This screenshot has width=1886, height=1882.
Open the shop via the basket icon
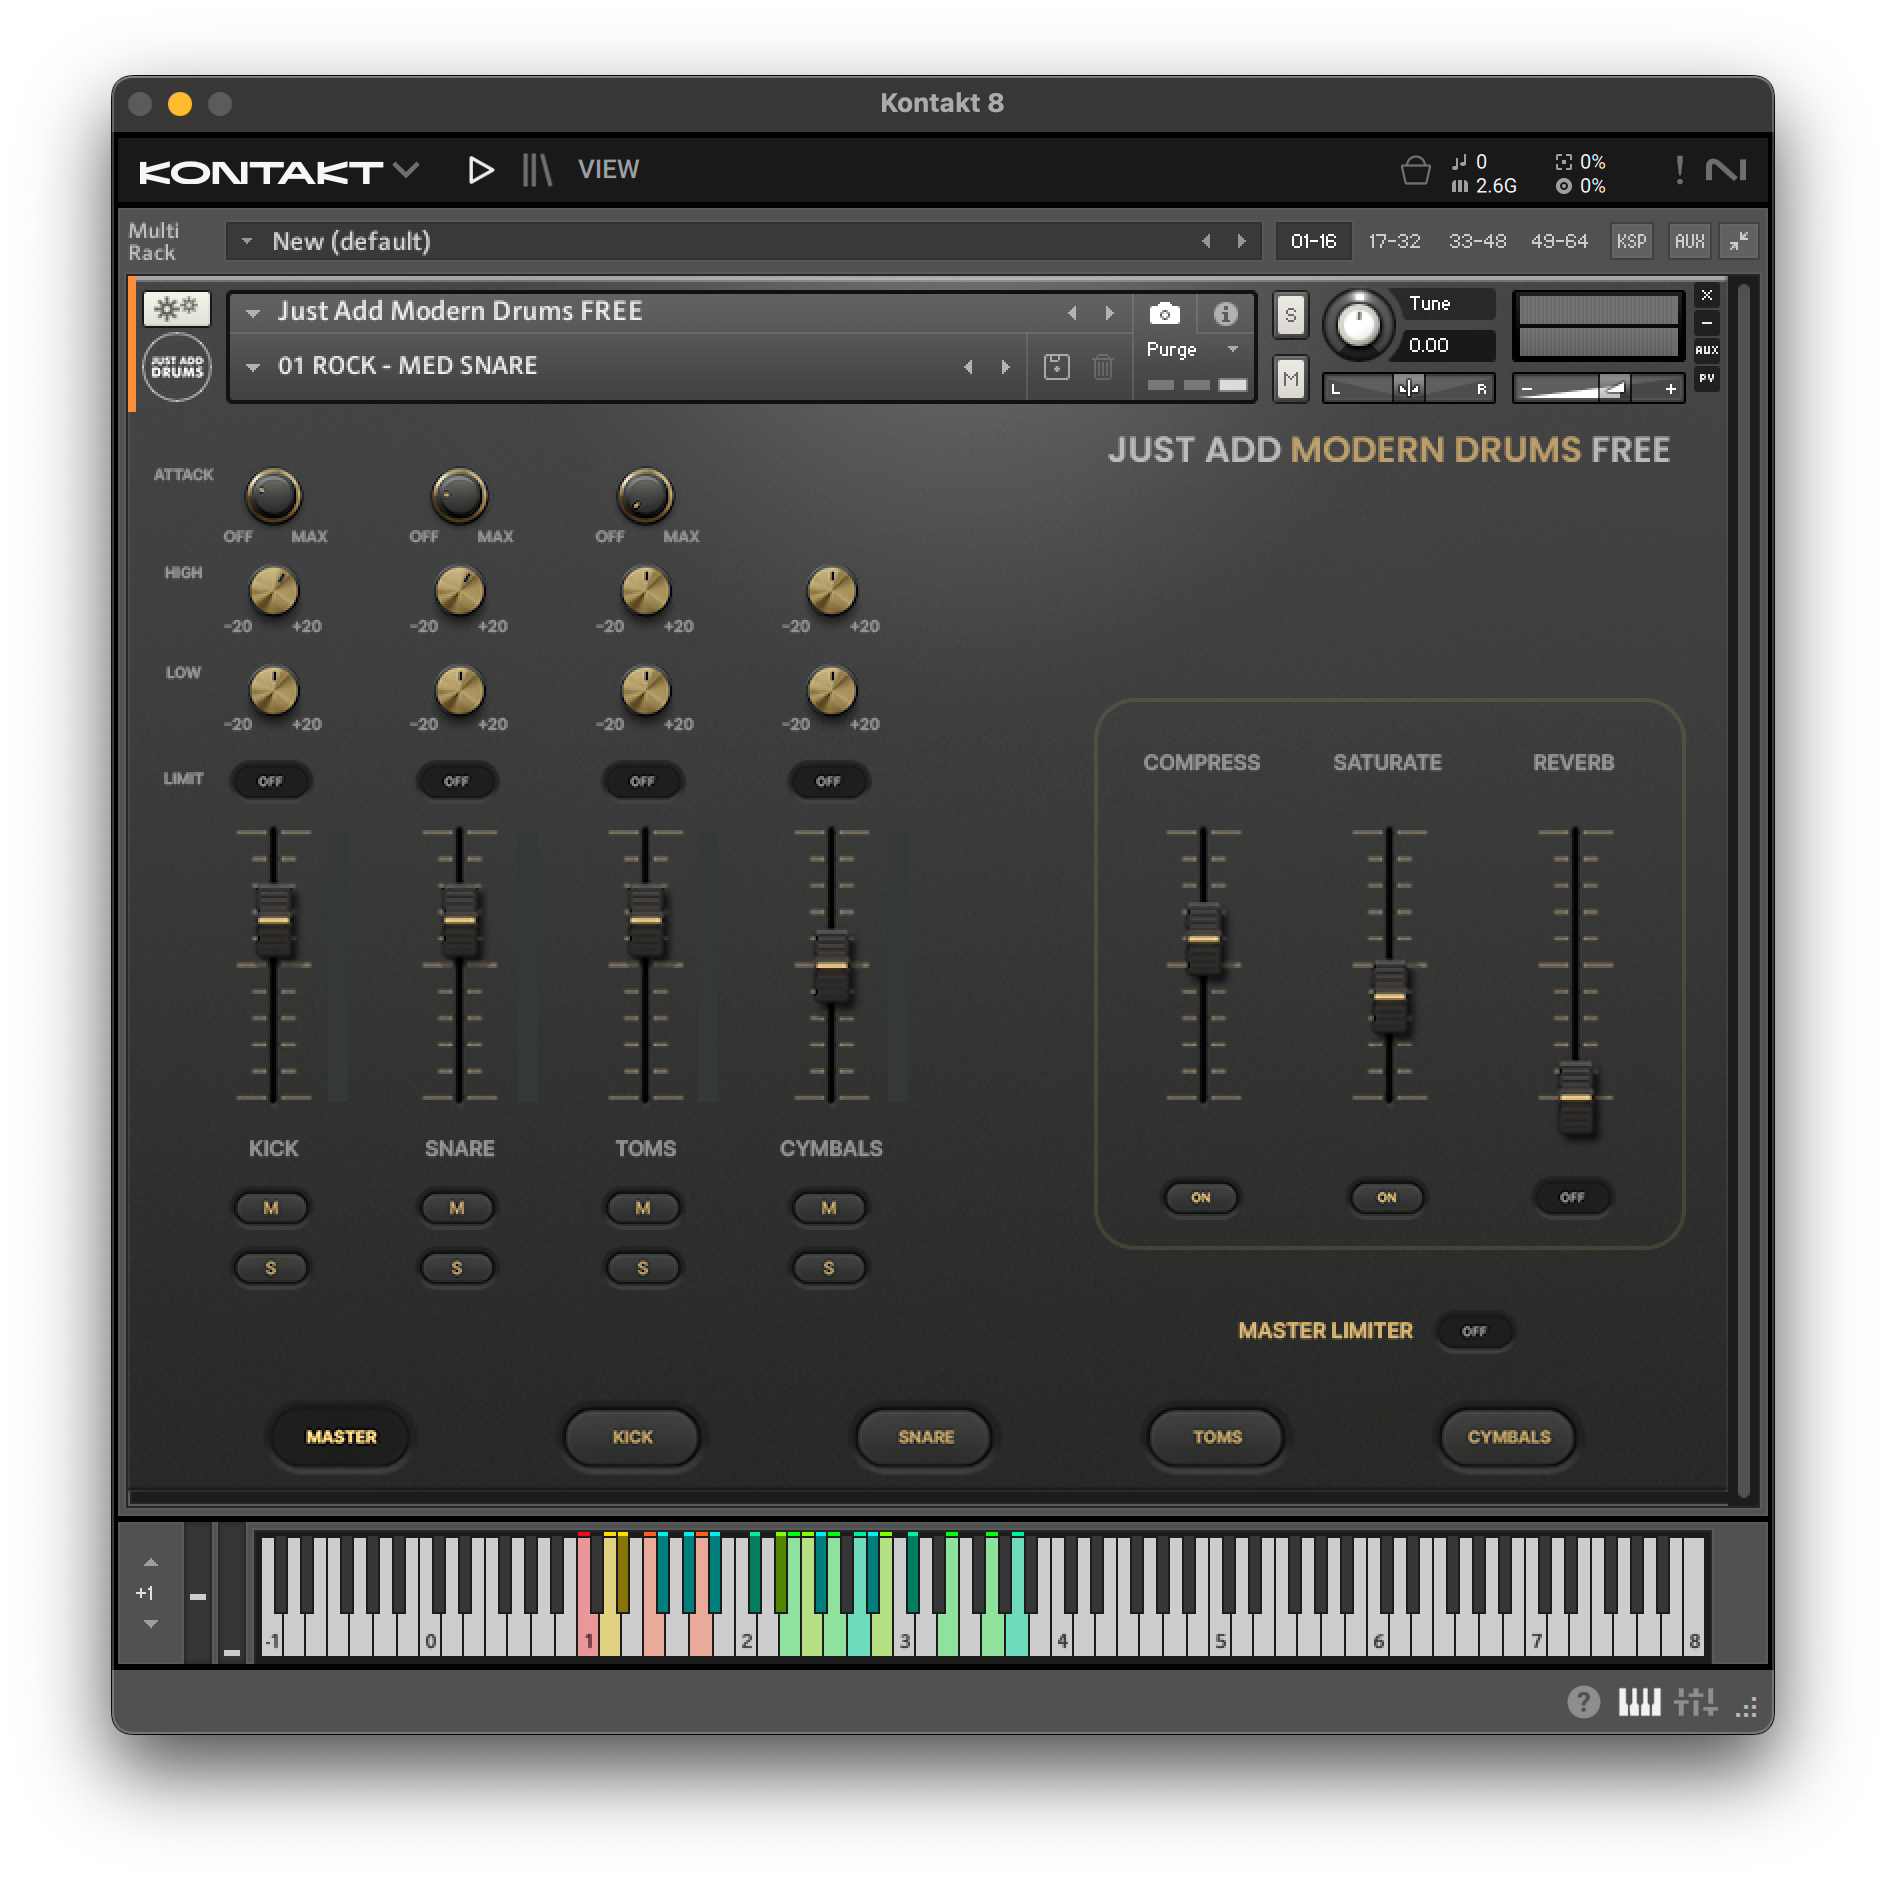pos(1414,170)
